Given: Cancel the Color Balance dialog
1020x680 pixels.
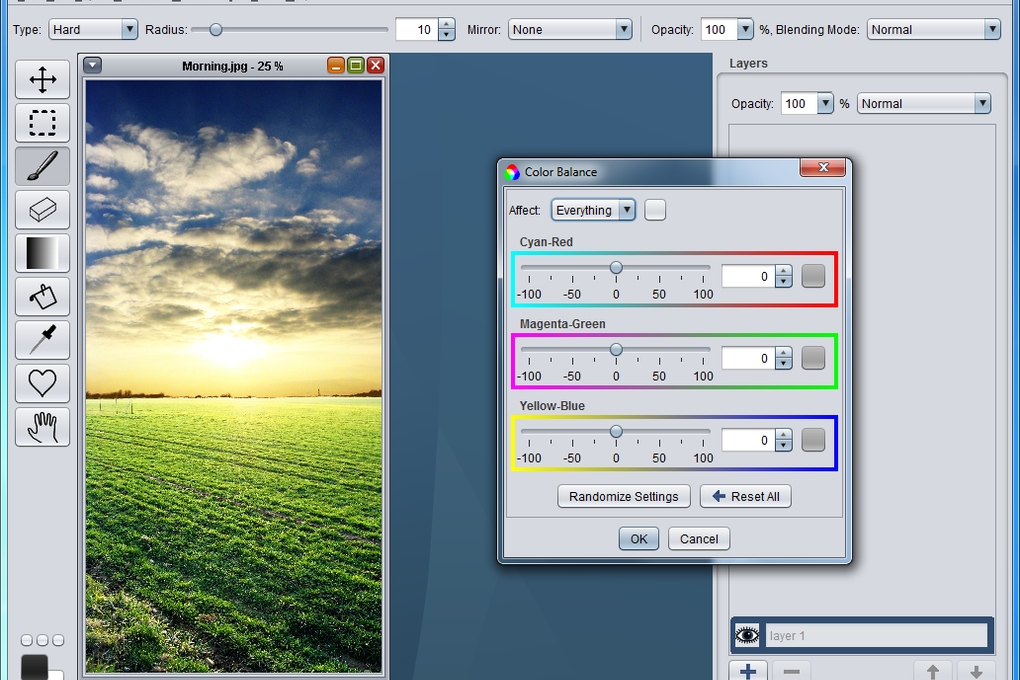Looking at the screenshot, I should [x=699, y=539].
